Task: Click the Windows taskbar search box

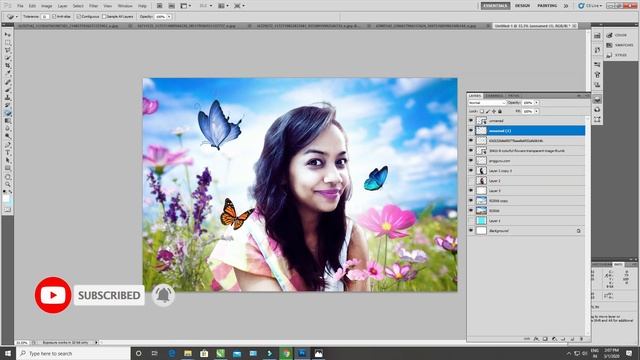Action: pyautogui.click(x=73, y=353)
